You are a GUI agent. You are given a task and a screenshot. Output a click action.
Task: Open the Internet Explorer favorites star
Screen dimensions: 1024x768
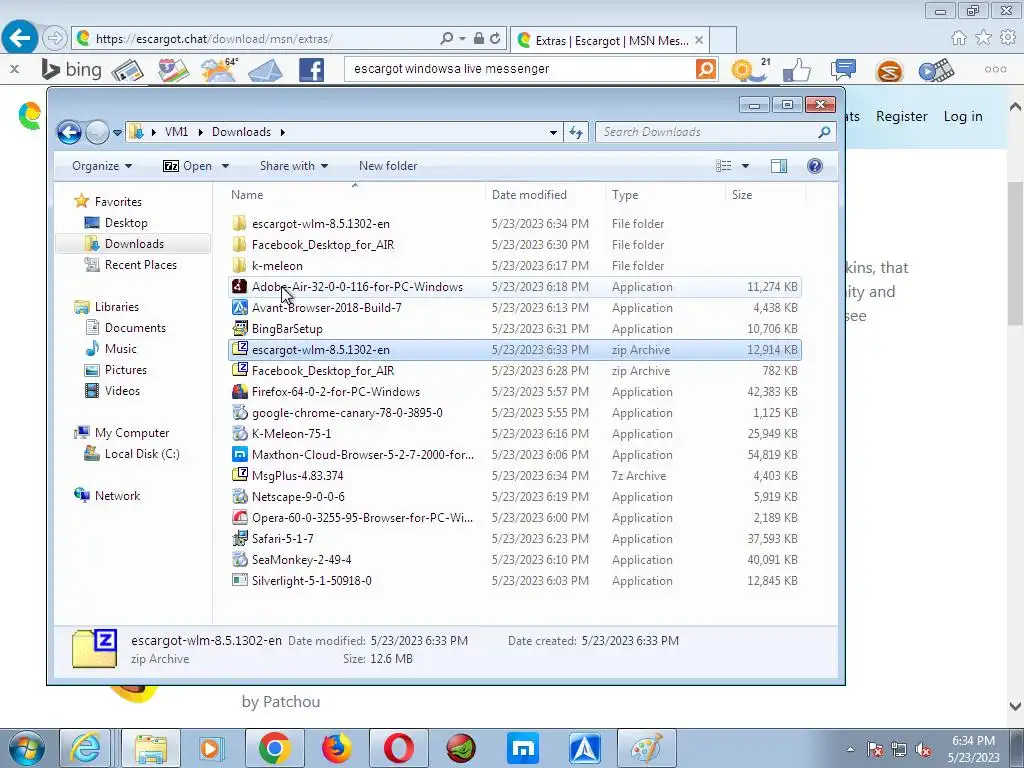coord(984,38)
